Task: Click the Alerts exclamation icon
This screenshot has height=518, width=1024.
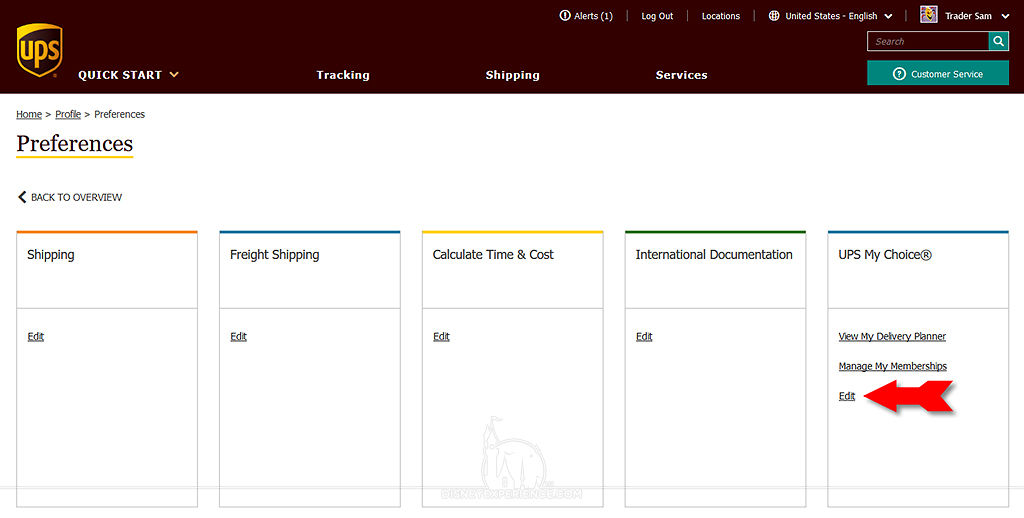Action: tap(565, 16)
